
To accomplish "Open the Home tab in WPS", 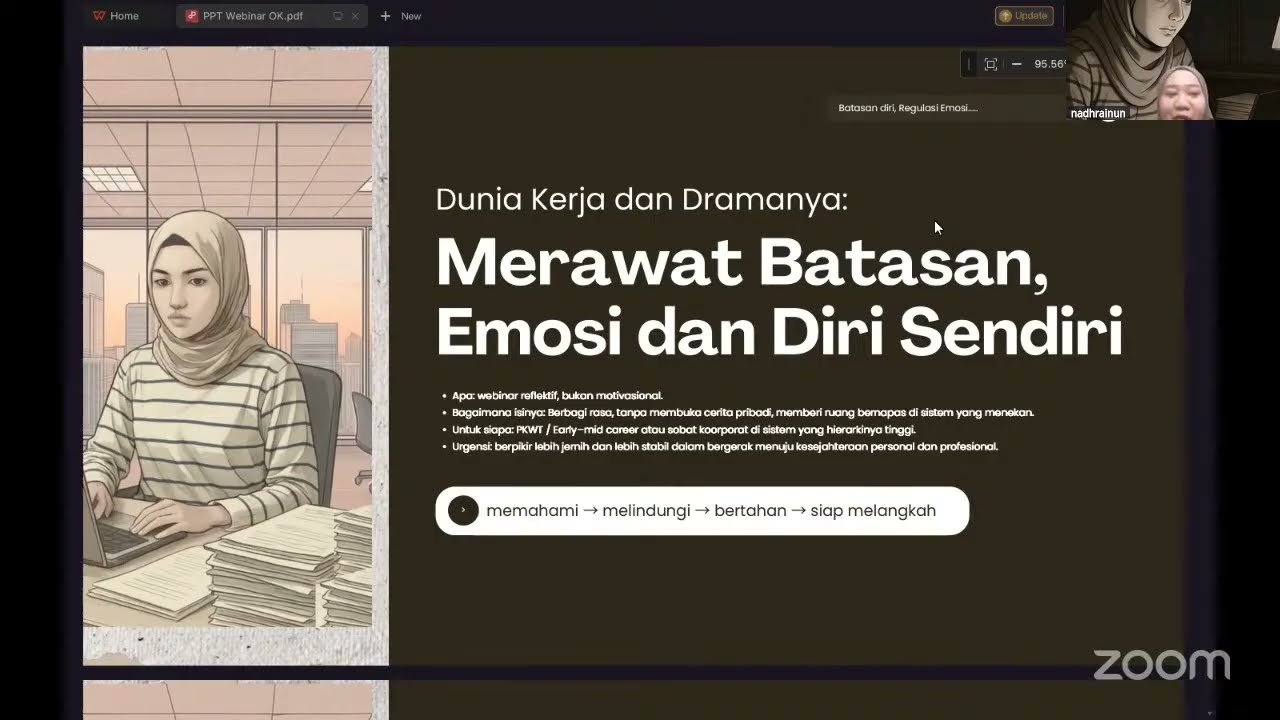I will pos(115,16).
